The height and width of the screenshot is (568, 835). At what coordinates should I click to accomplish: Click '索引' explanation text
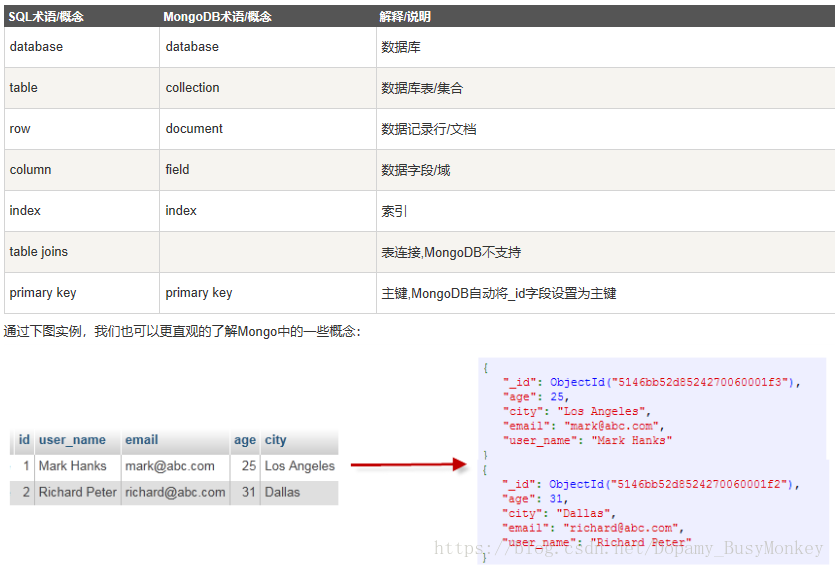[x=394, y=211]
